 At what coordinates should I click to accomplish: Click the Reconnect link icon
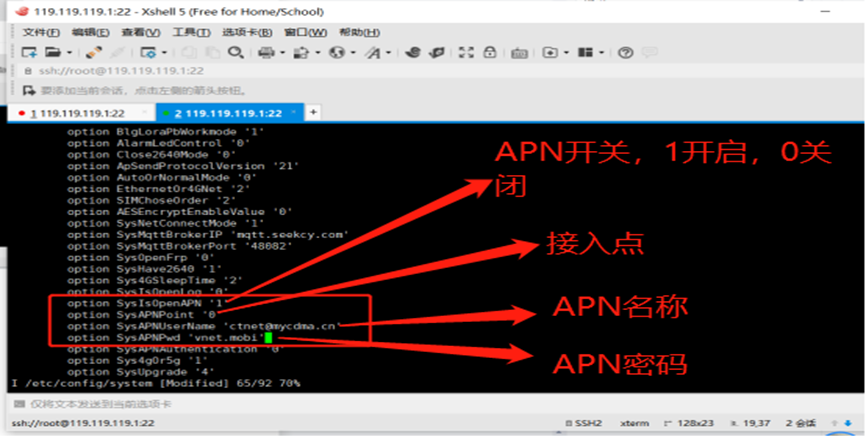(93, 52)
